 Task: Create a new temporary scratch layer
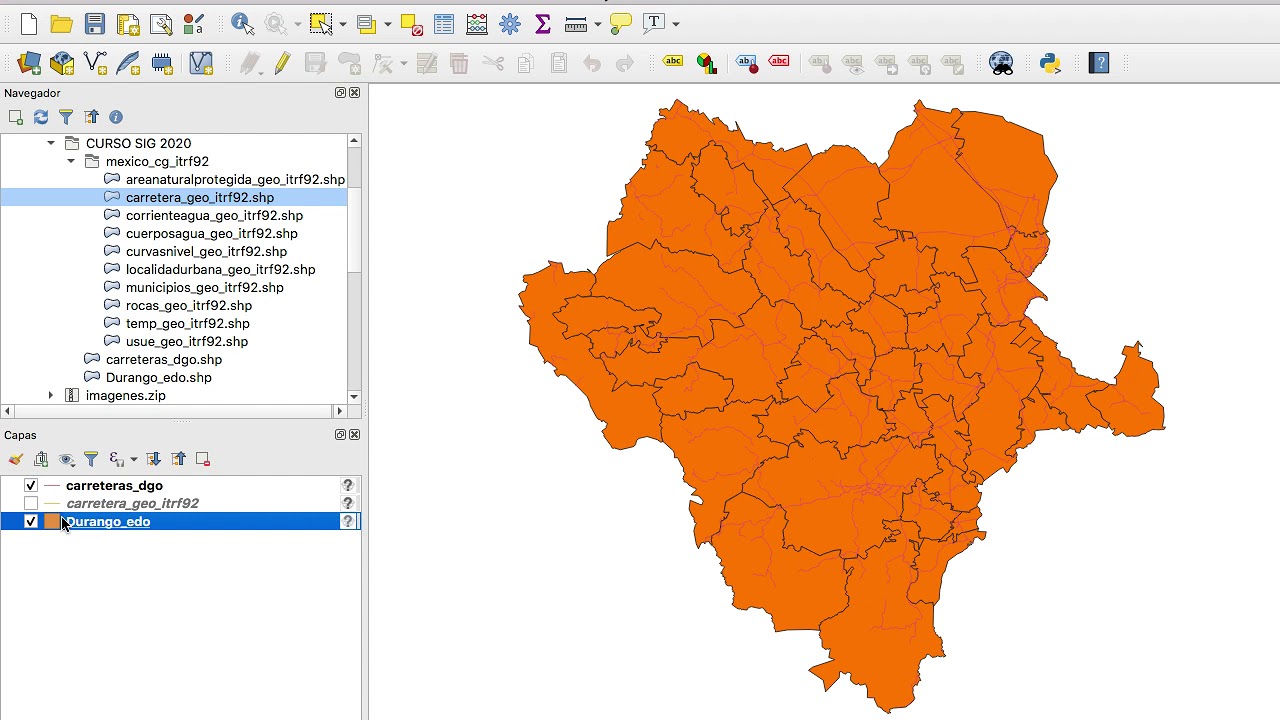pyautogui.click(x=162, y=63)
